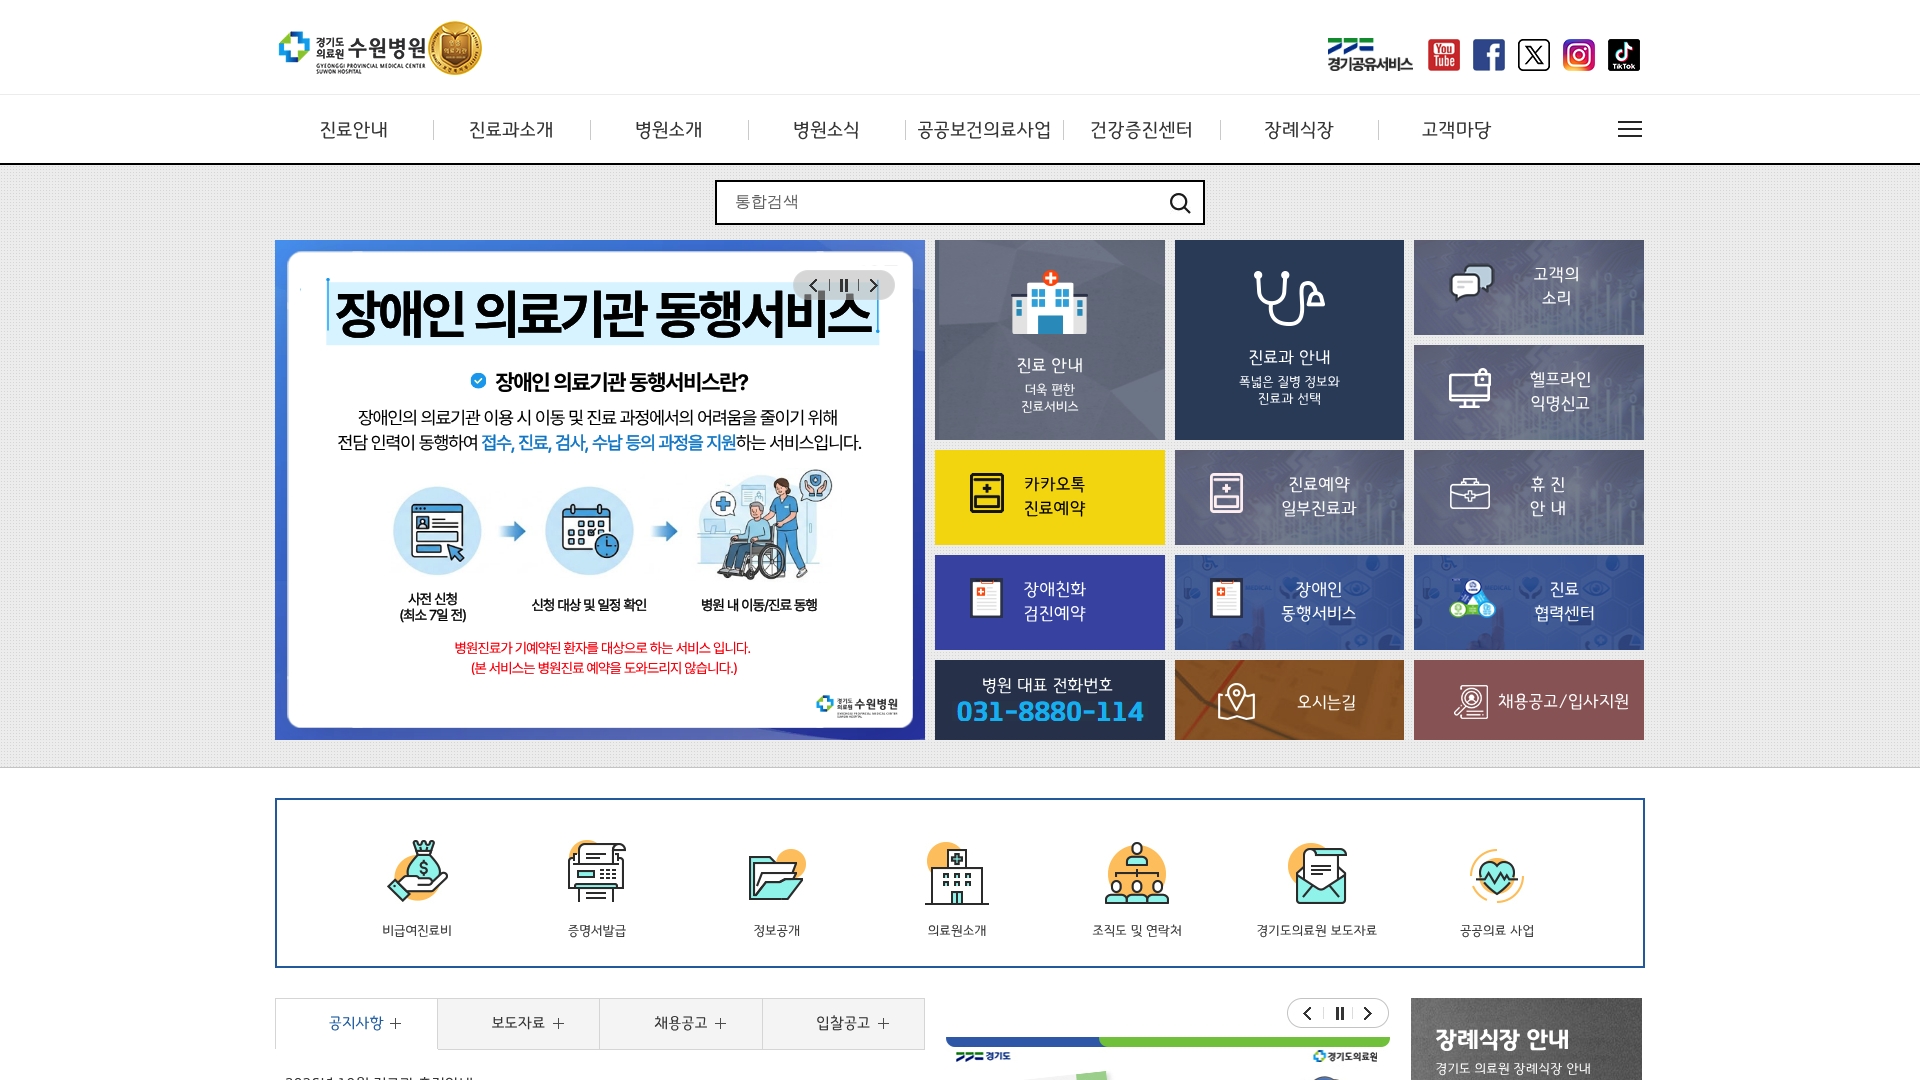Open the hamburger full menu icon

pyautogui.click(x=1629, y=129)
